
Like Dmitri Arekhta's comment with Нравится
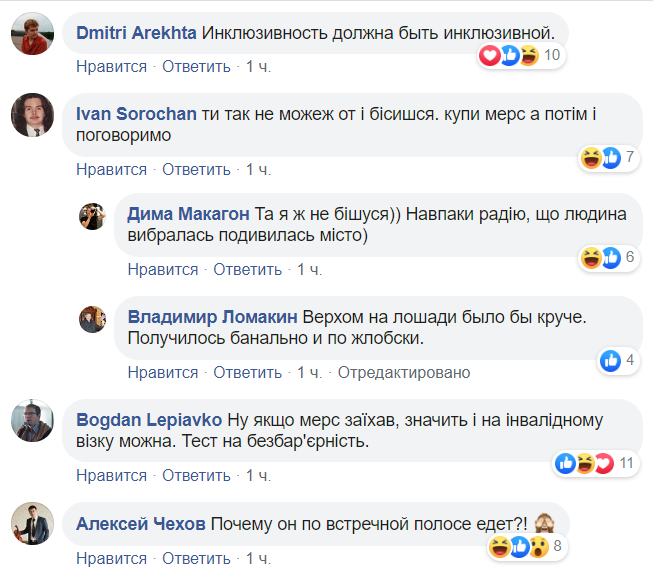[111, 67]
